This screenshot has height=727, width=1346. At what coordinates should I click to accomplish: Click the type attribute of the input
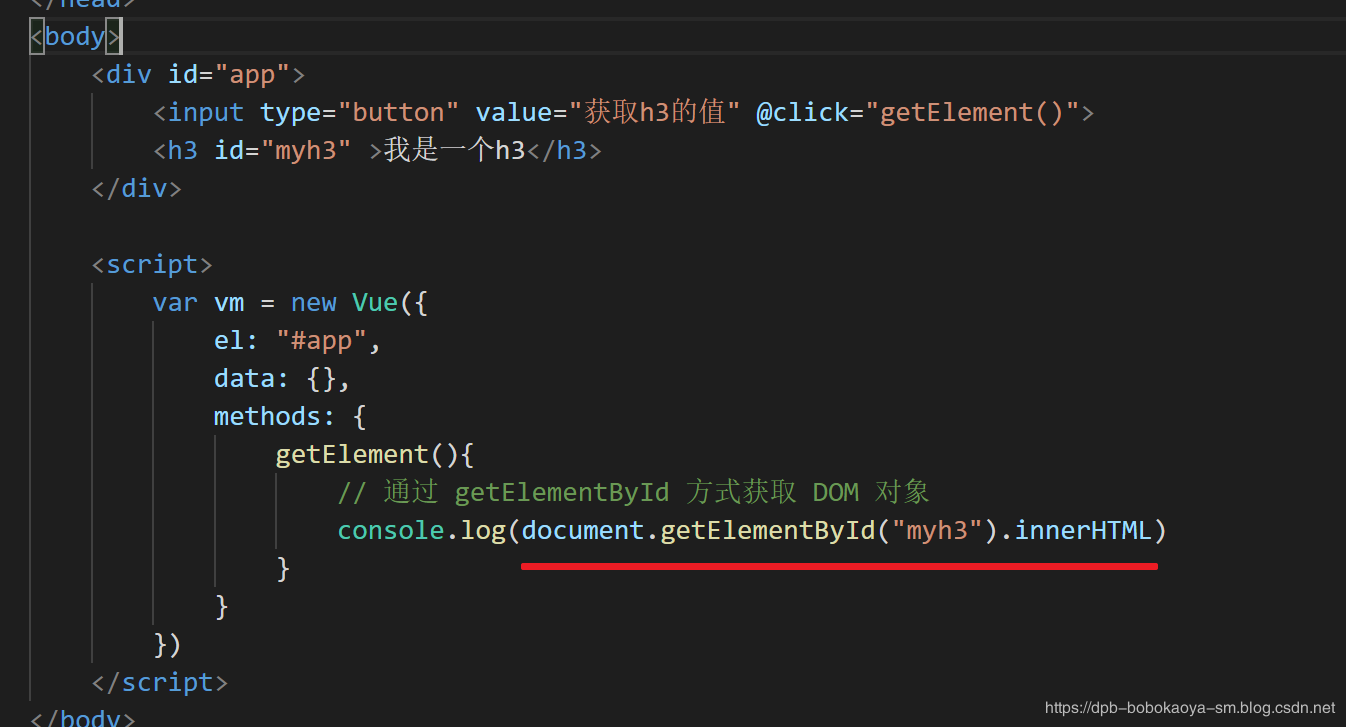tap(291, 112)
